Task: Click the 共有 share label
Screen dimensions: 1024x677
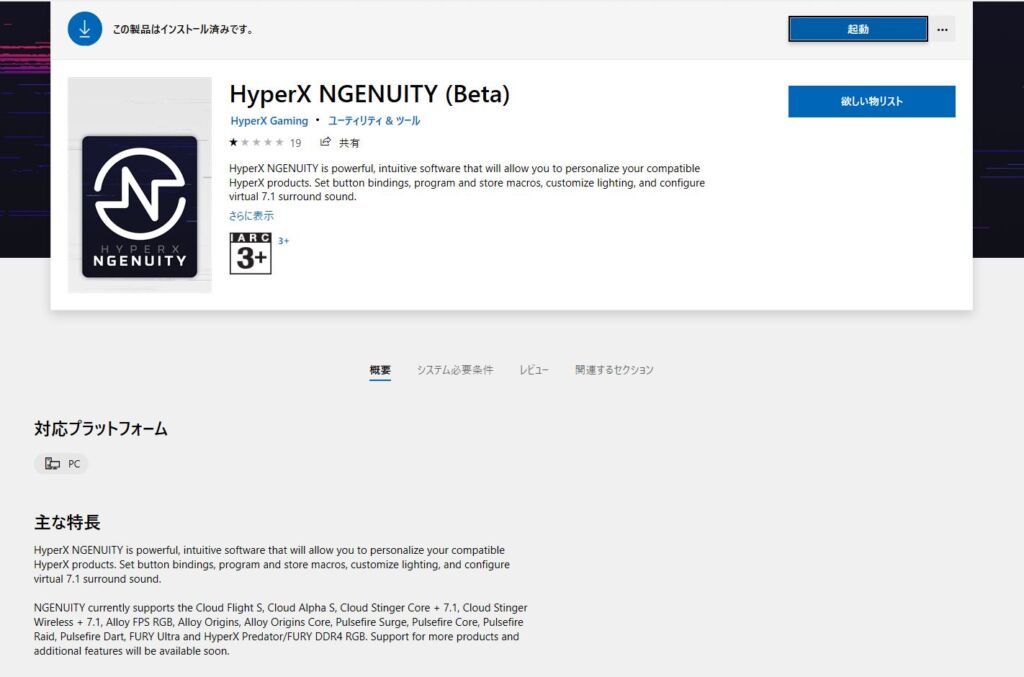Action: click(349, 143)
